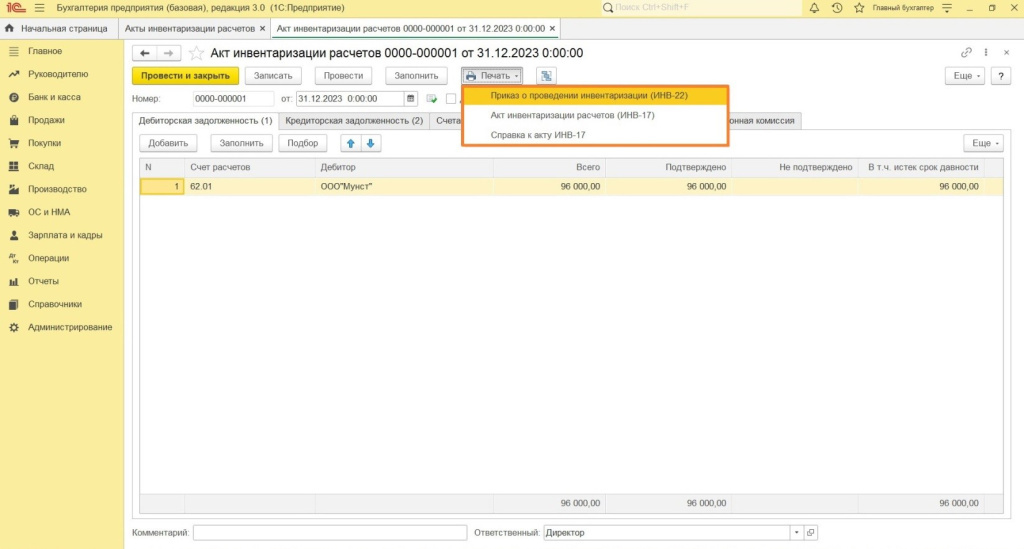Open document three-dot options menu

point(986,52)
